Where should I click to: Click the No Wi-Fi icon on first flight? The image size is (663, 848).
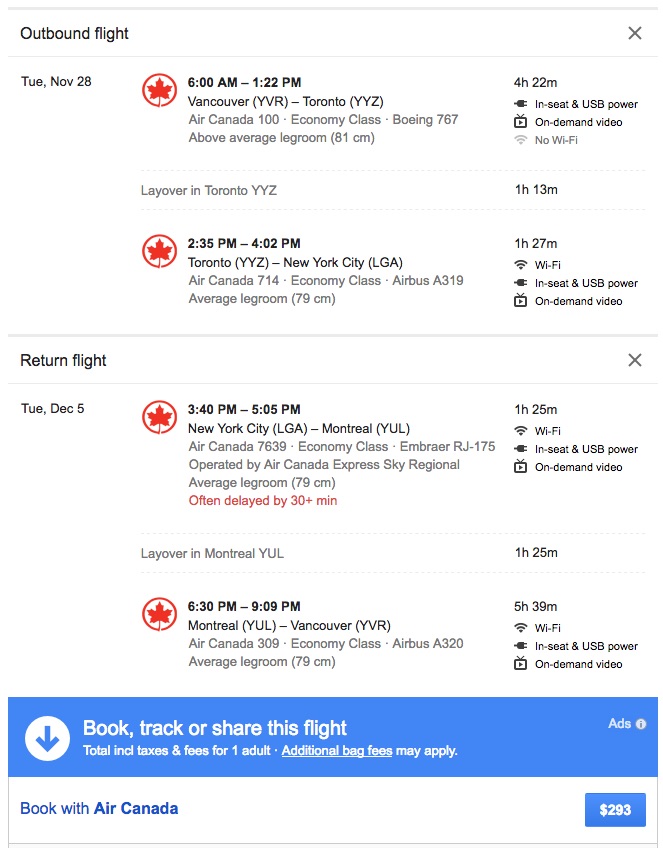coord(520,140)
